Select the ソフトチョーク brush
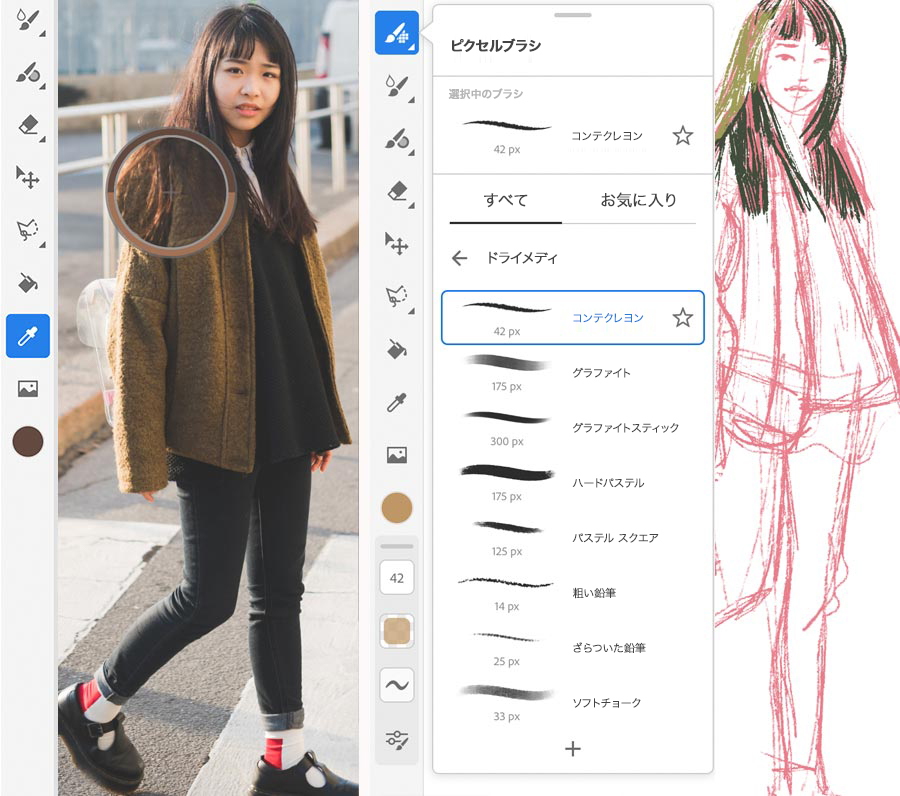The image size is (900, 796). coord(573,704)
